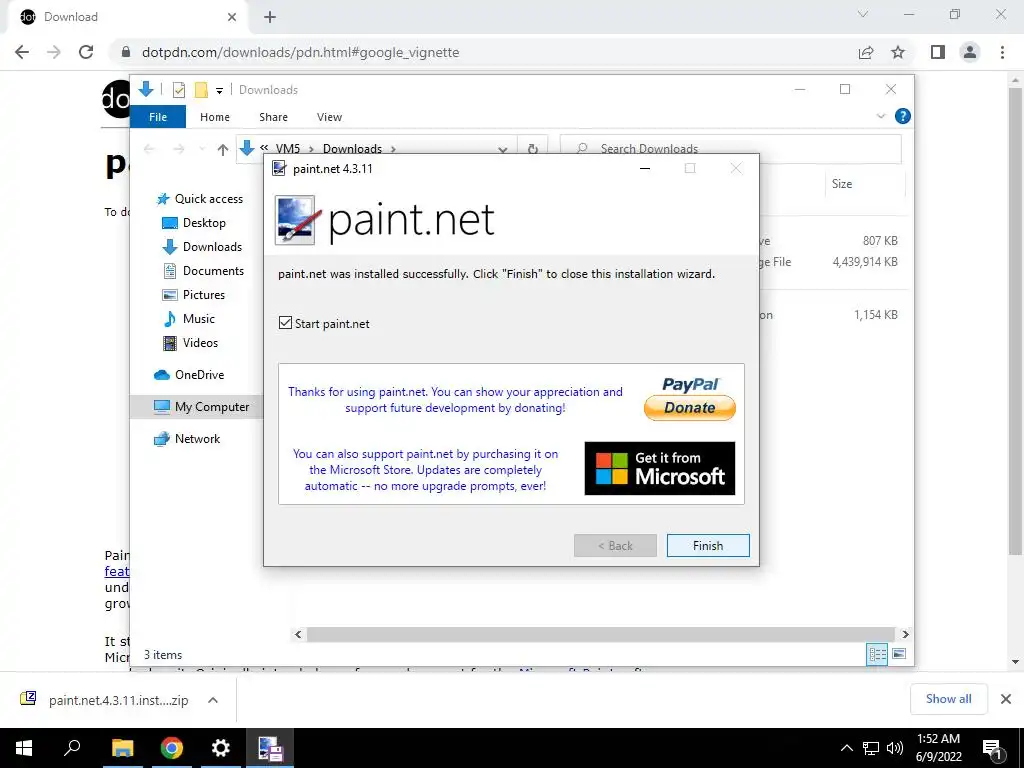Go back in Chrome

22,52
